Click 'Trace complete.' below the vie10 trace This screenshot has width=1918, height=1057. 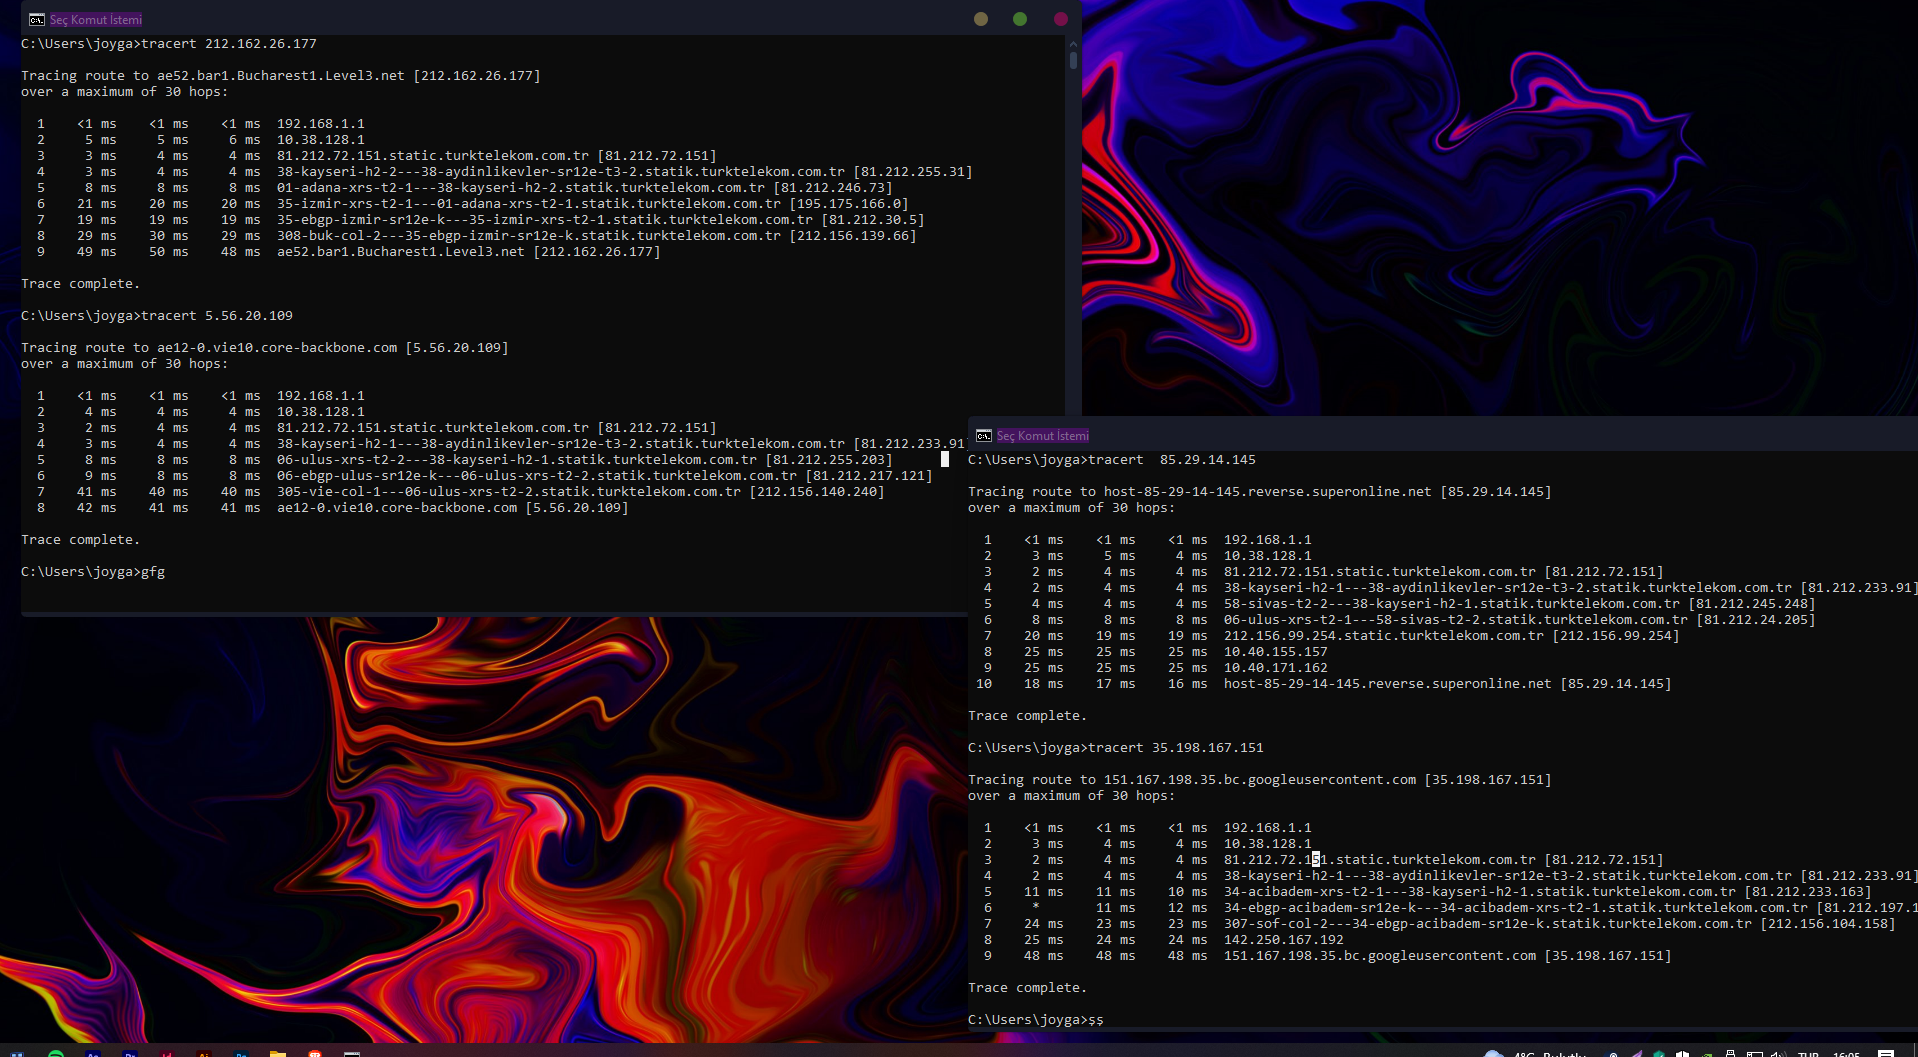[81, 540]
